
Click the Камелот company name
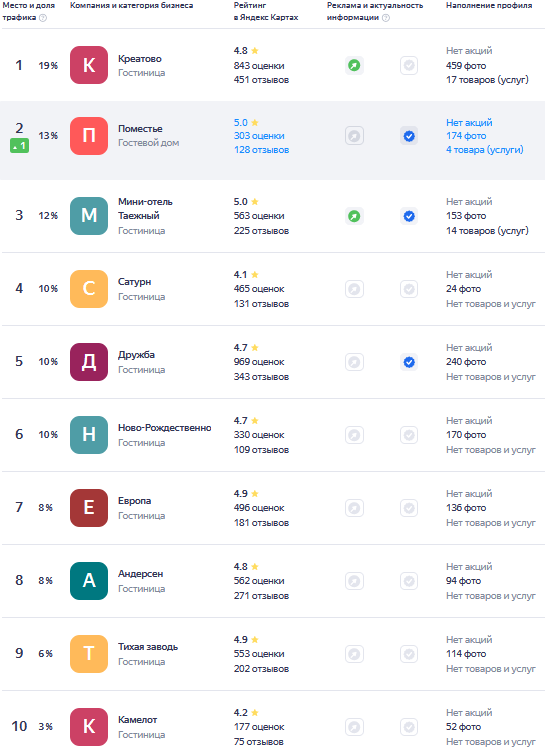point(137,720)
